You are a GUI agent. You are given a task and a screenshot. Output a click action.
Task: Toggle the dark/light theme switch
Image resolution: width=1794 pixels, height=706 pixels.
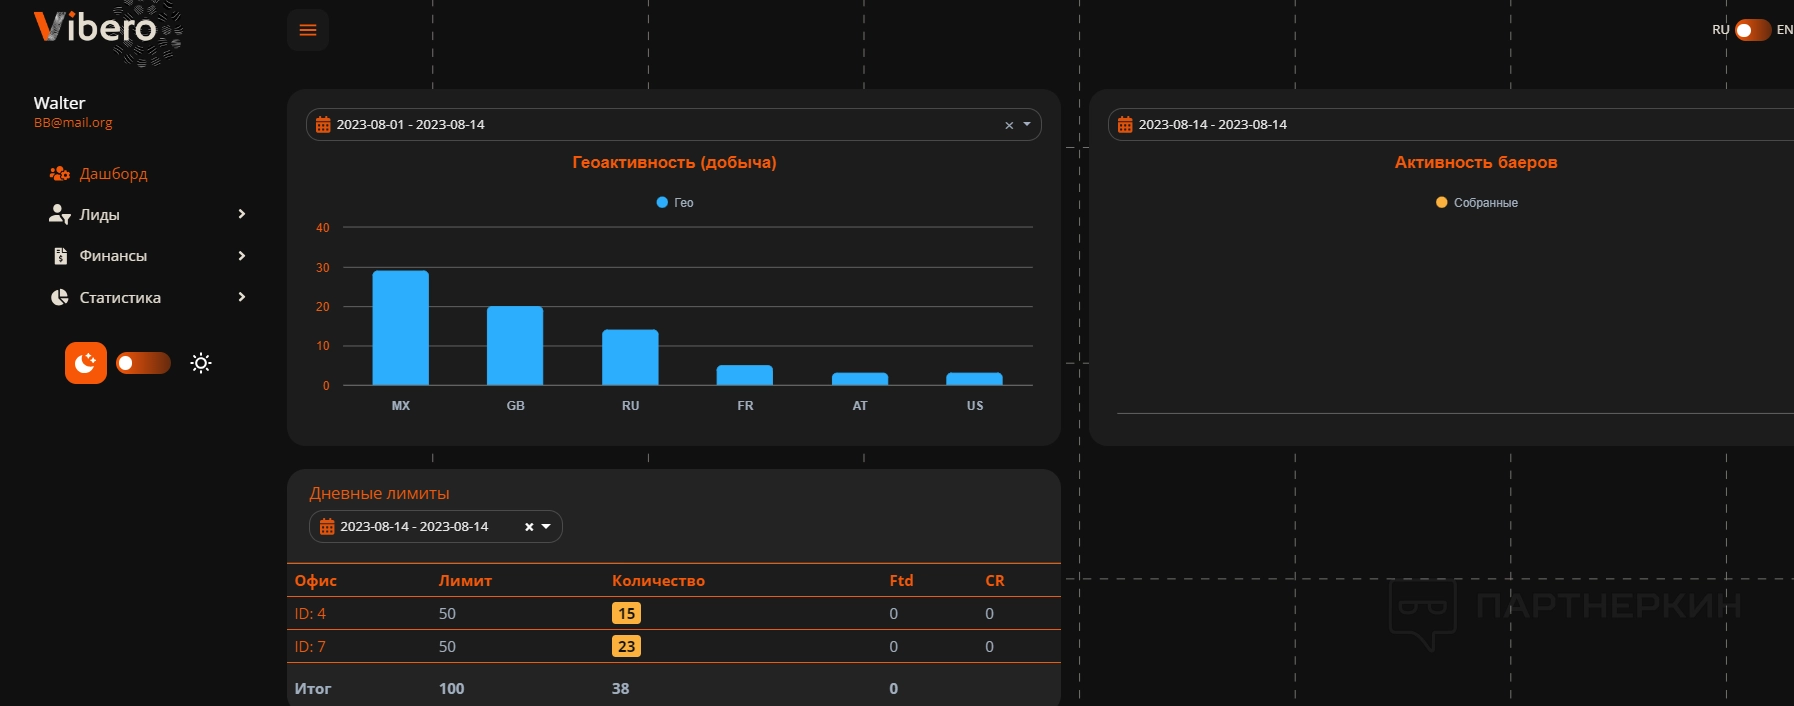(x=143, y=363)
